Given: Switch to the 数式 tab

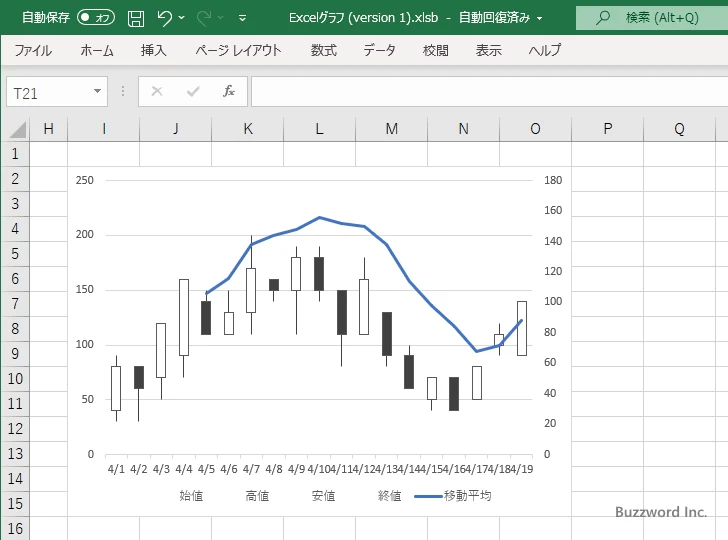Looking at the screenshot, I should [x=324, y=50].
